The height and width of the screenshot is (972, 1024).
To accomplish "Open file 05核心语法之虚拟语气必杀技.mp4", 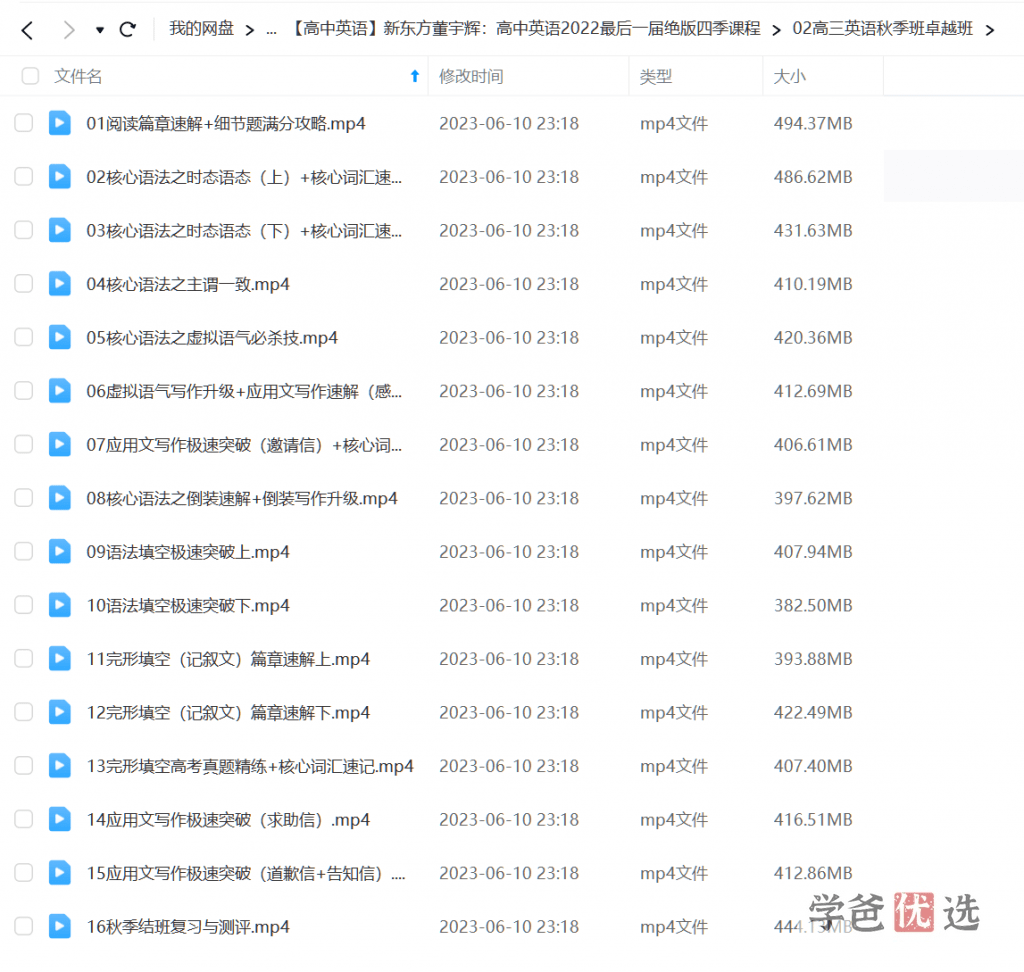I will (x=212, y=338).
